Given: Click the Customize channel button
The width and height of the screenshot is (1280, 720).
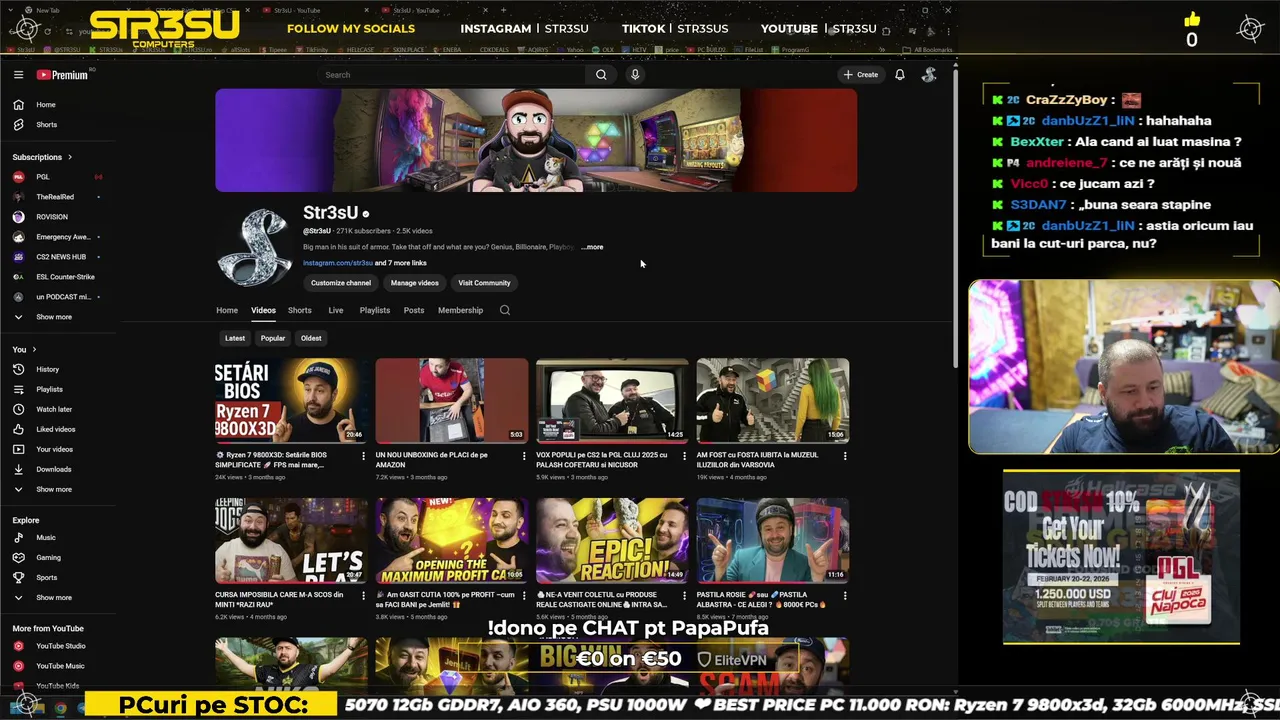Looking at the screenshot, I should pyautogui.click(x=341, y=283).
